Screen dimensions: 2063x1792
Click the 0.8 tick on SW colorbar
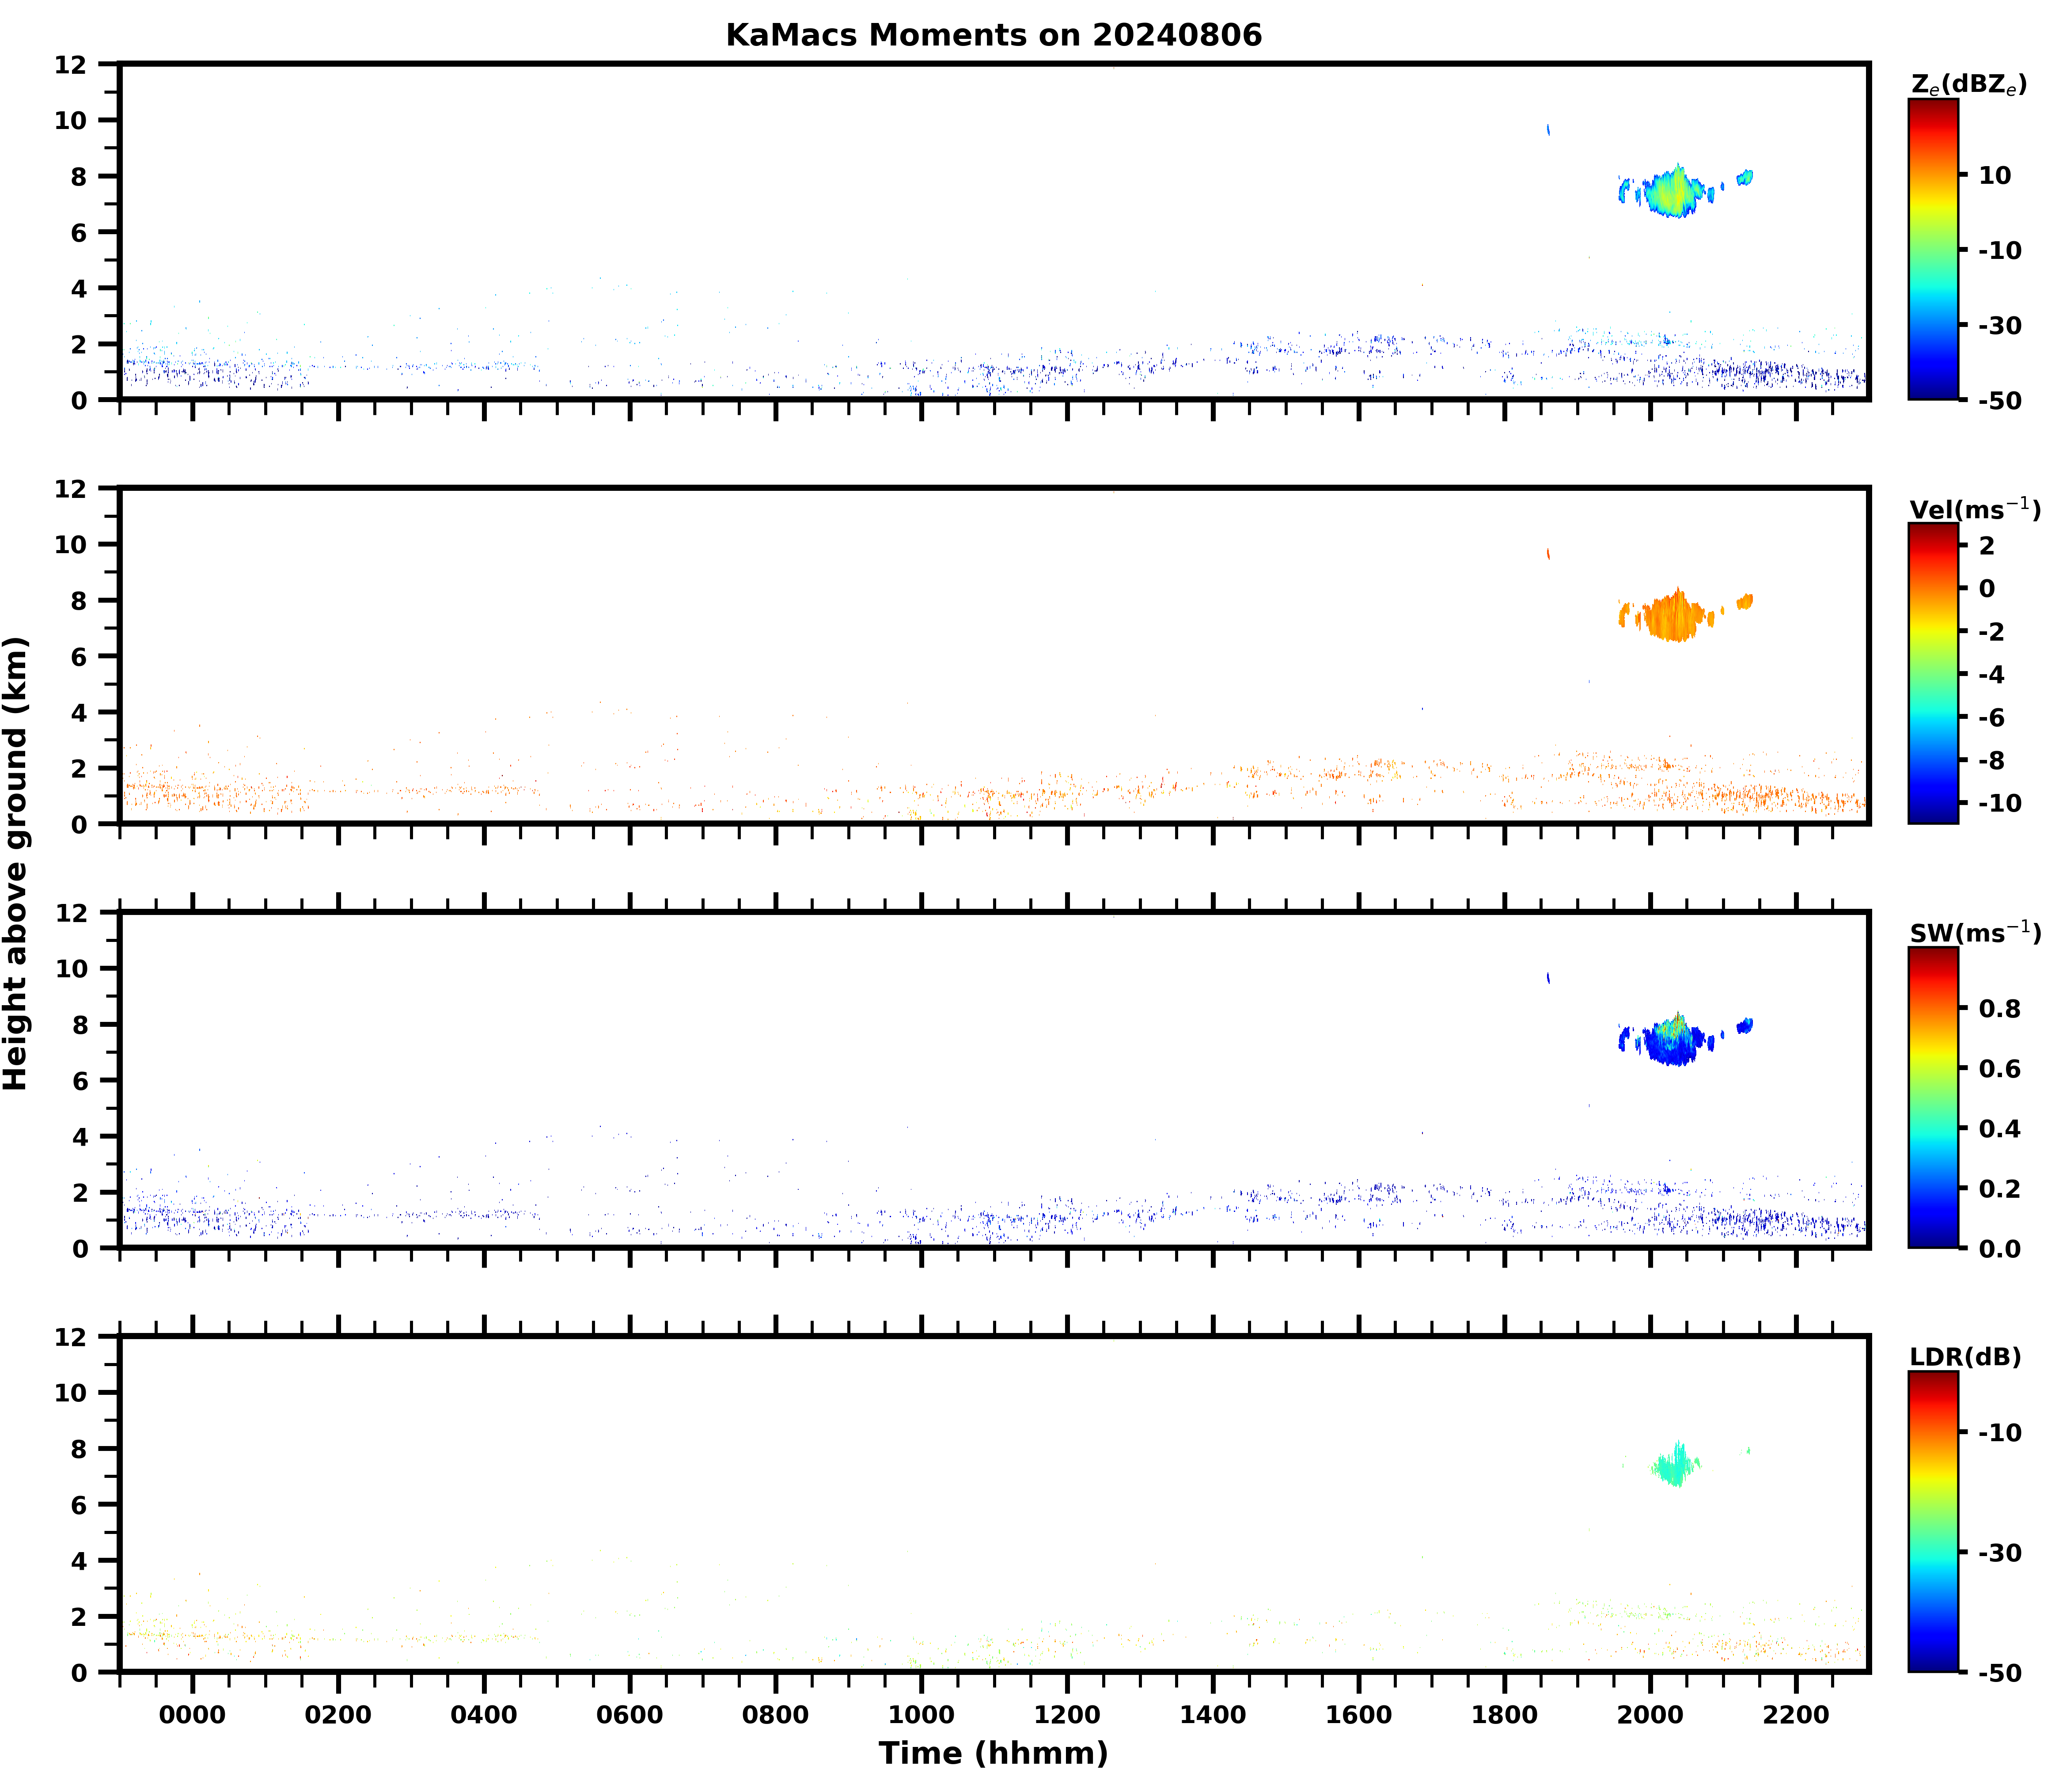point(1999,1009)
